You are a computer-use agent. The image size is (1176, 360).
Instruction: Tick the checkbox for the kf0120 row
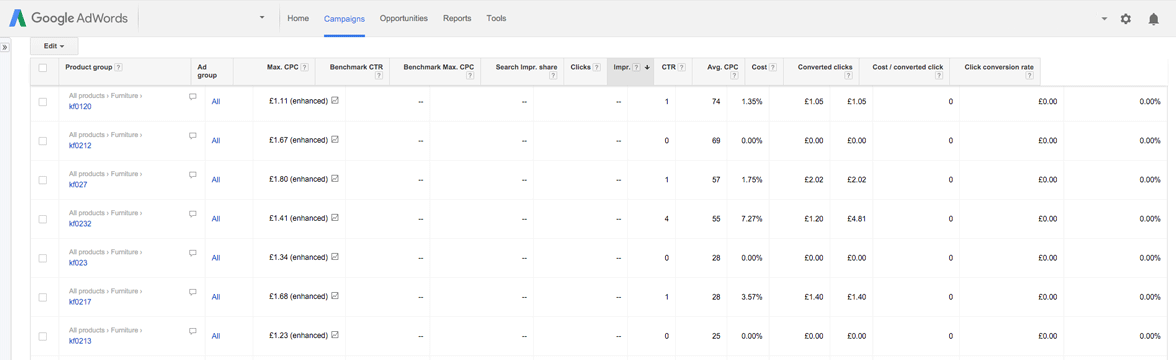pyautogui.click(x=43, y=101)
